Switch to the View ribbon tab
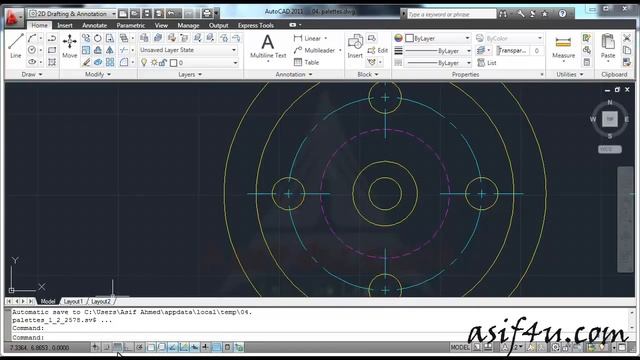 161,25
